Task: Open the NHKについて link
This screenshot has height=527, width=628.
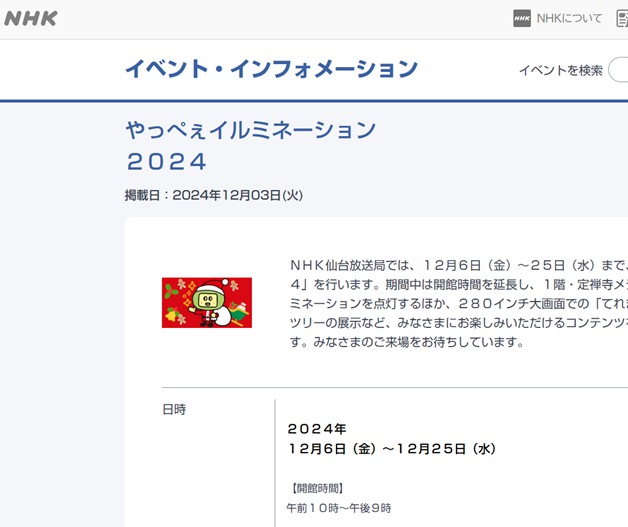Action: click(x=569, y=18)
